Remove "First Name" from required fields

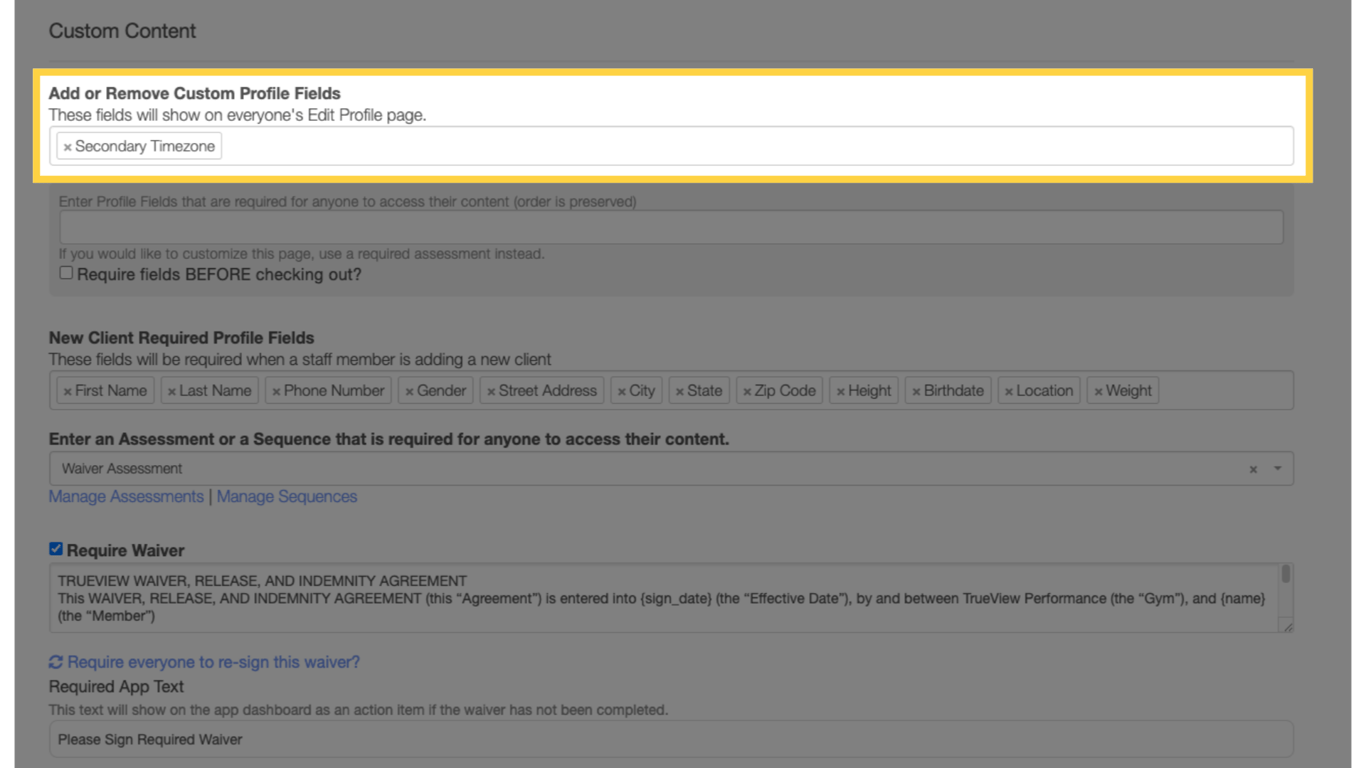coord(68,391)
